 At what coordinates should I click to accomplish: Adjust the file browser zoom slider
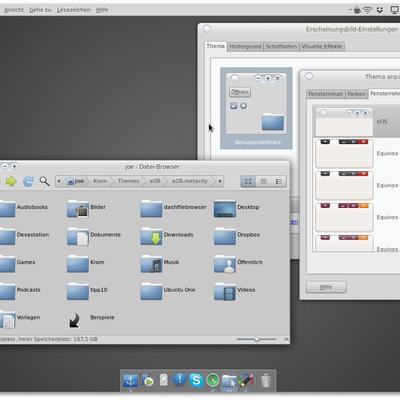click(257, 339)
